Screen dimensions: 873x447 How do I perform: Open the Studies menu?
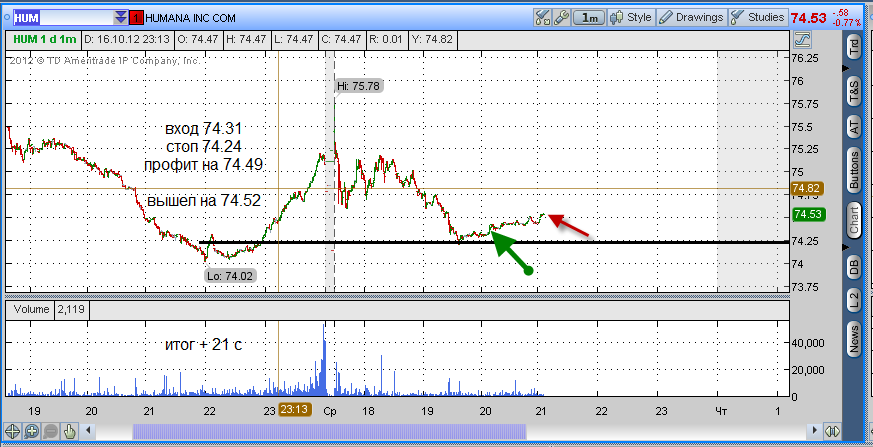[759, 18]
